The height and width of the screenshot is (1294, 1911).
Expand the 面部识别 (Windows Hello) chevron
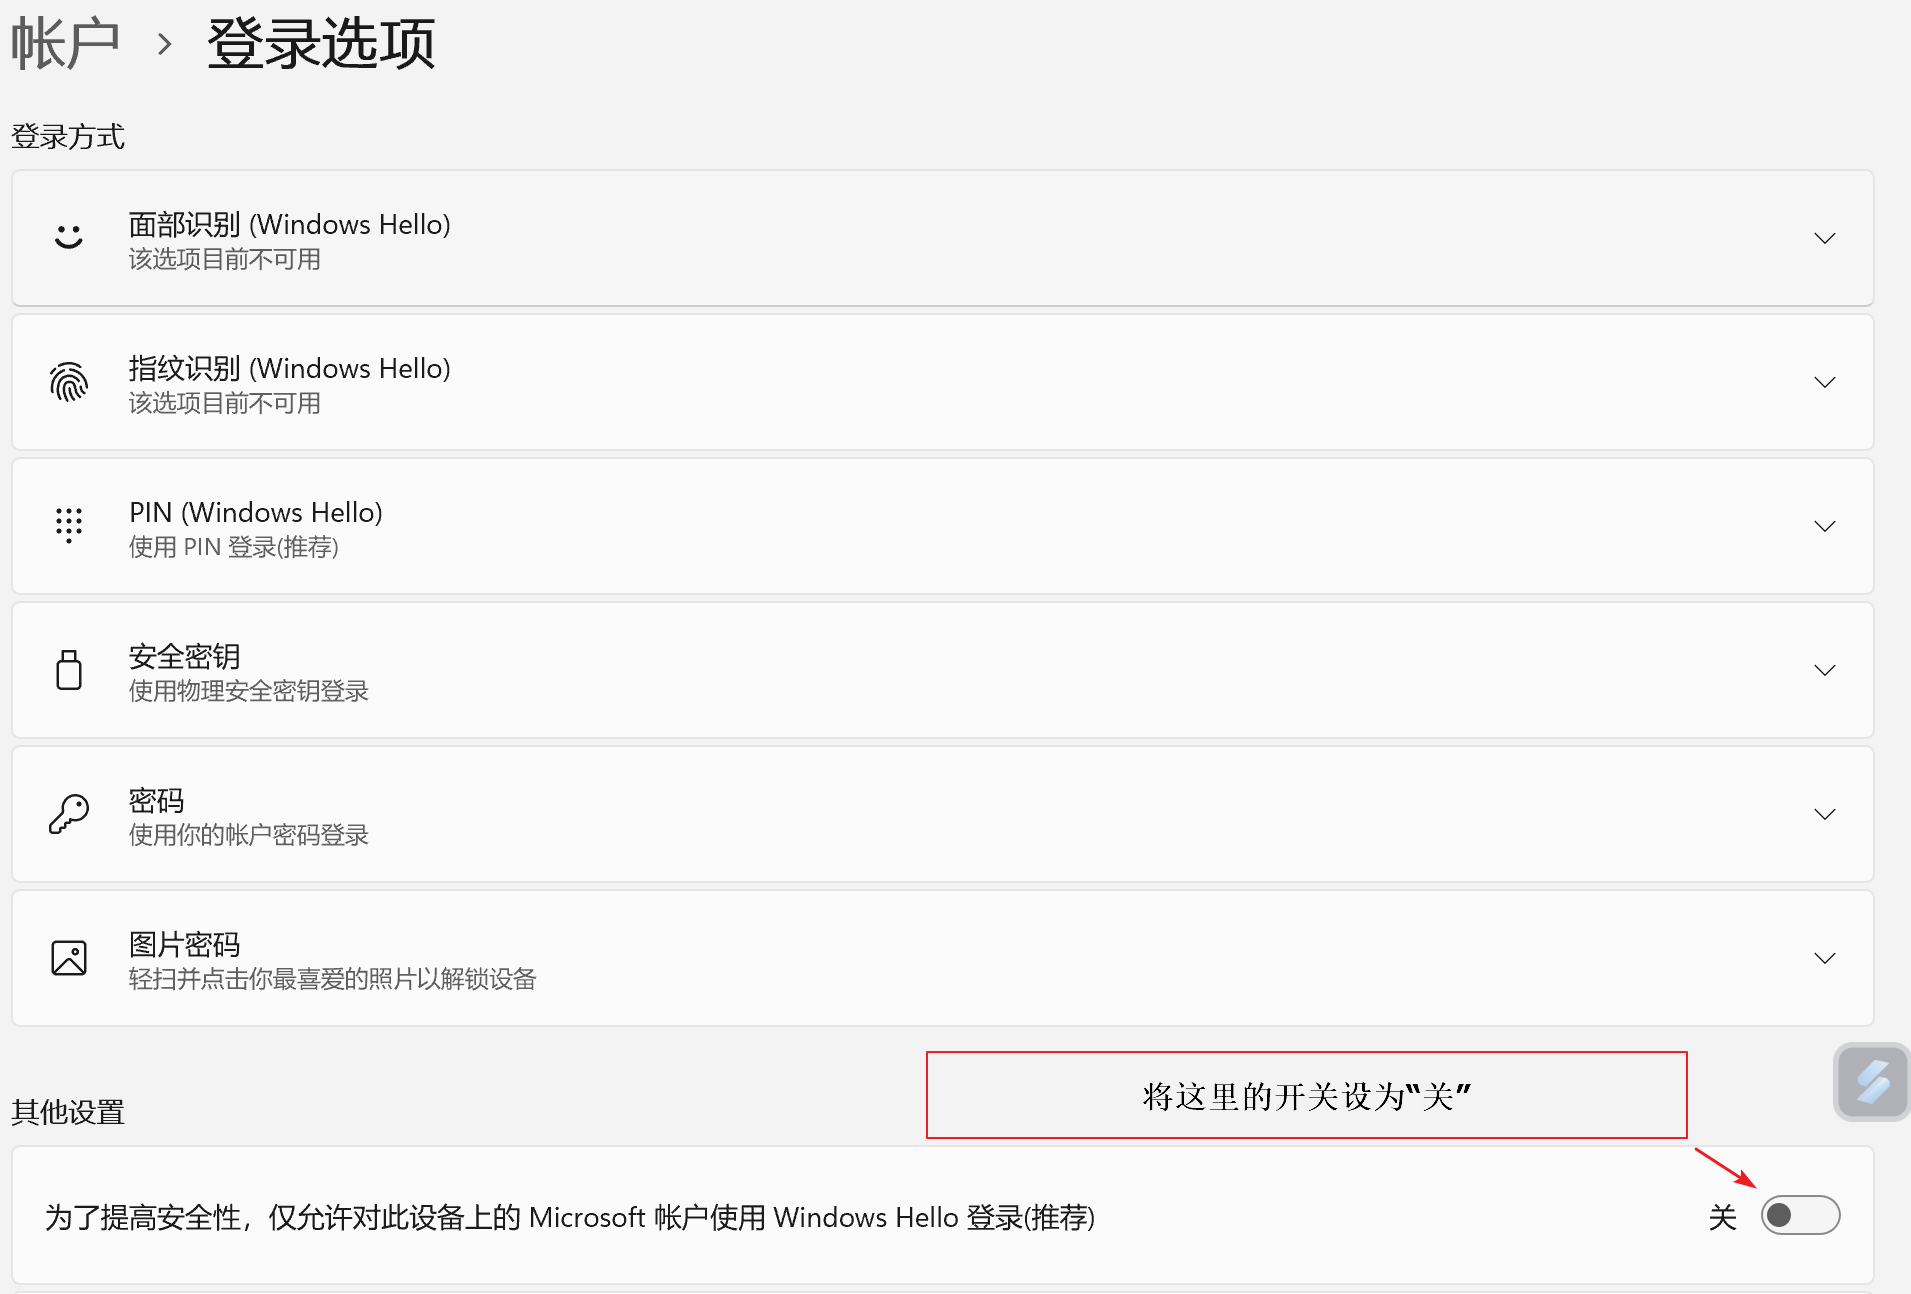[x=1825, y=238]
